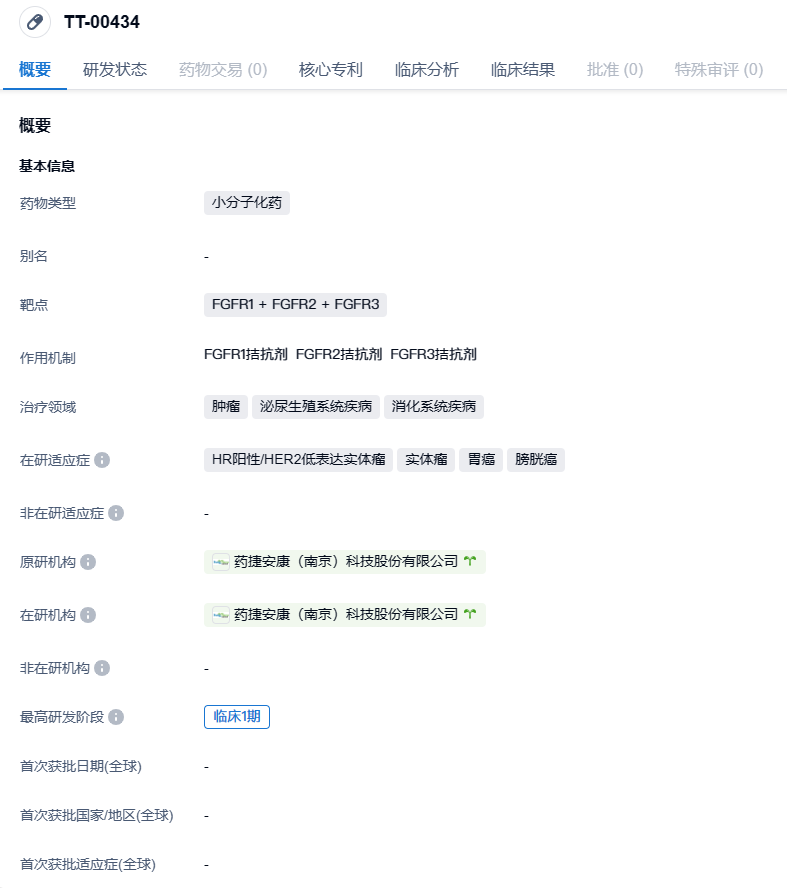Click info icon beside 在研机构 label
Screen dimensions: 787x888
[x=88, y=615]
